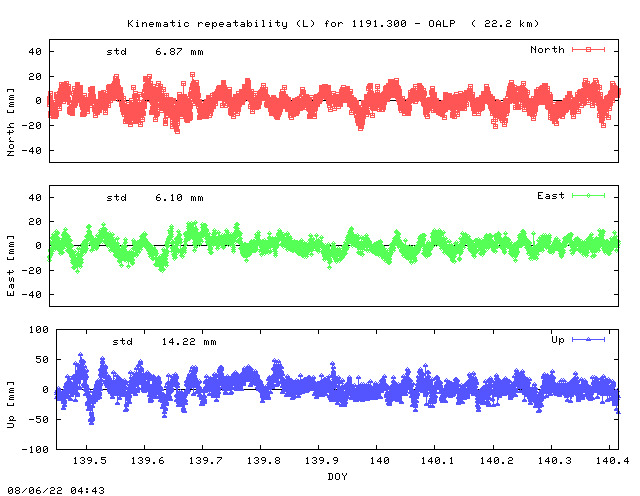Image resolution: width=640 pixels, height=496 pixels.
Task: Click the '0' tick on Up axis
Action: (x=45, y=390)
